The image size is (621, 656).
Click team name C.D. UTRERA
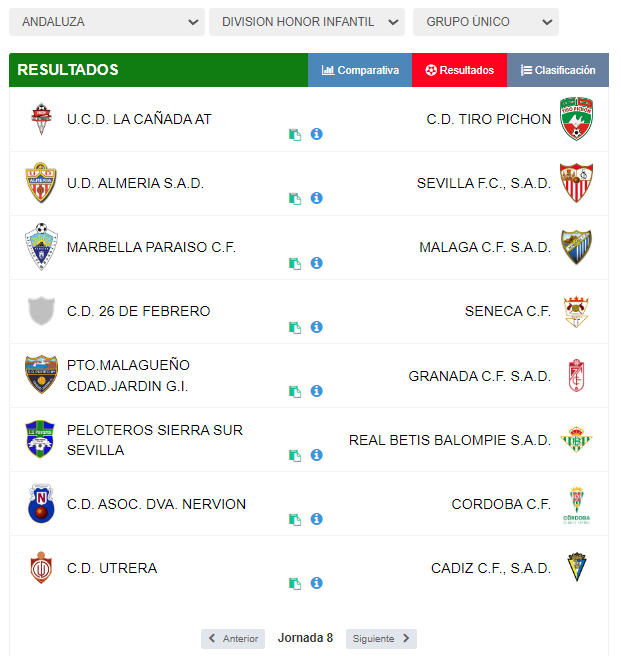click(x=112, y=568)
